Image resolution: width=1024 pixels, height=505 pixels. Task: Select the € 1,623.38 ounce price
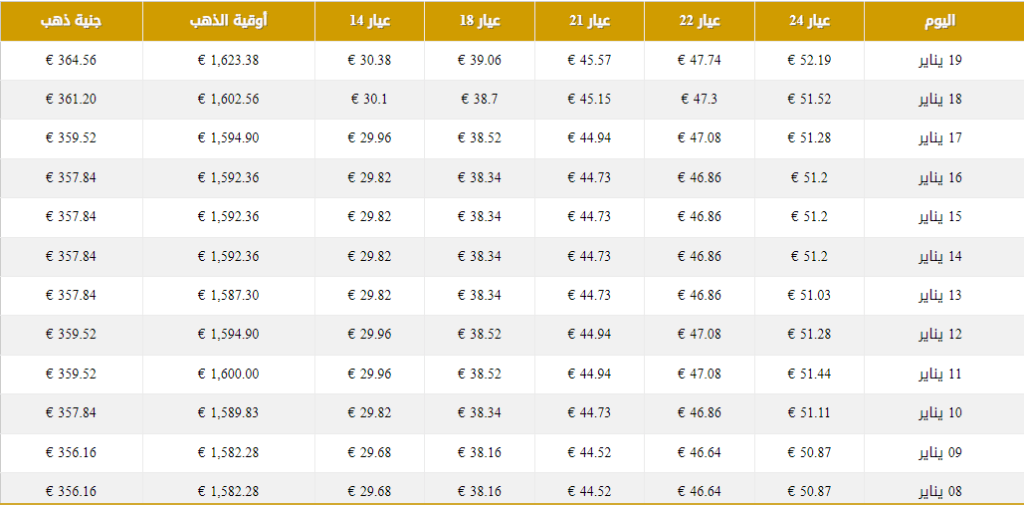(229, 60)
